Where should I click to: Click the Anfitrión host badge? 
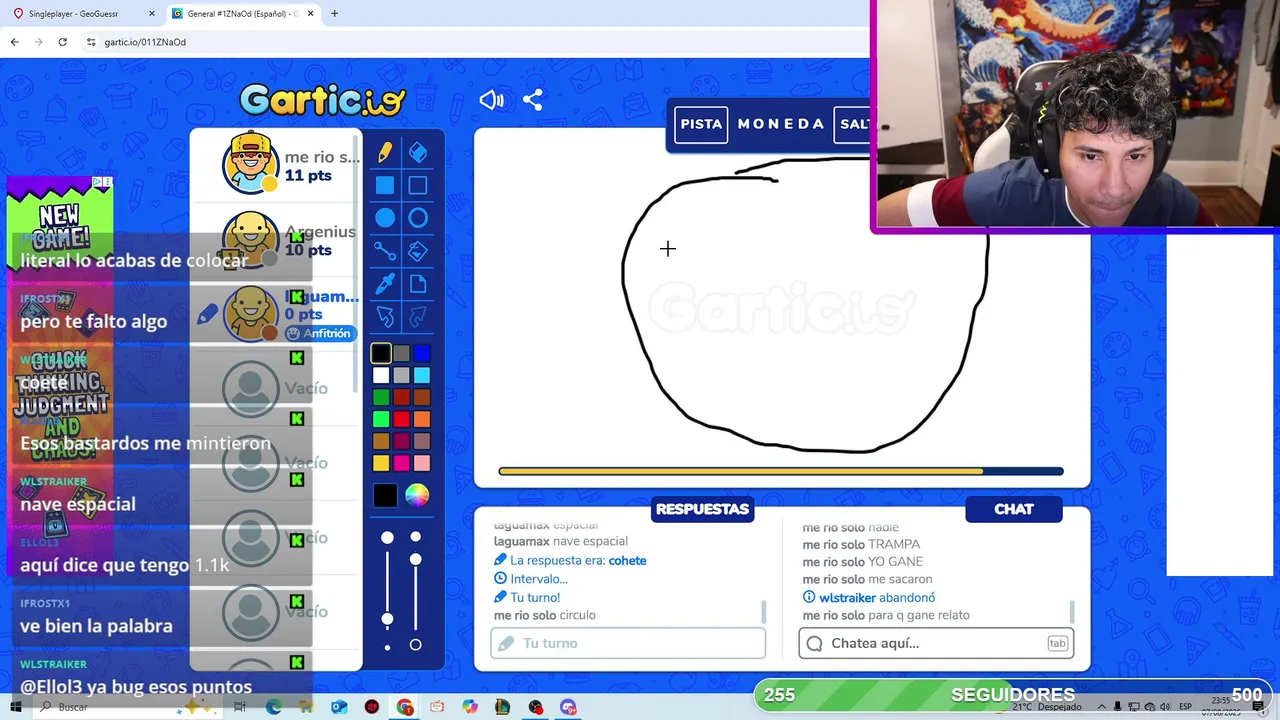(x=319, y=333)
